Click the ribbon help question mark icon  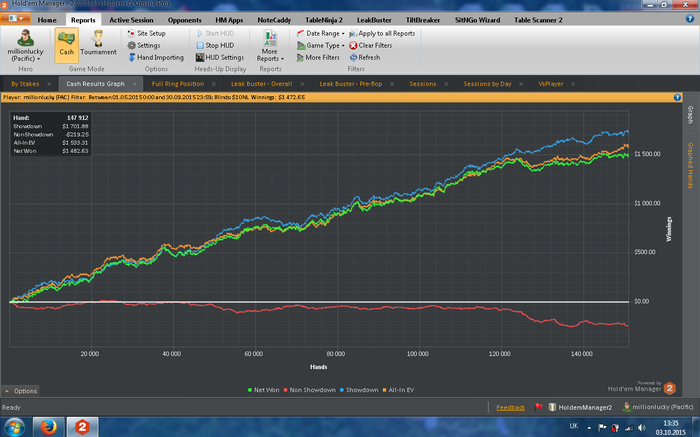[x=690, y=19]
